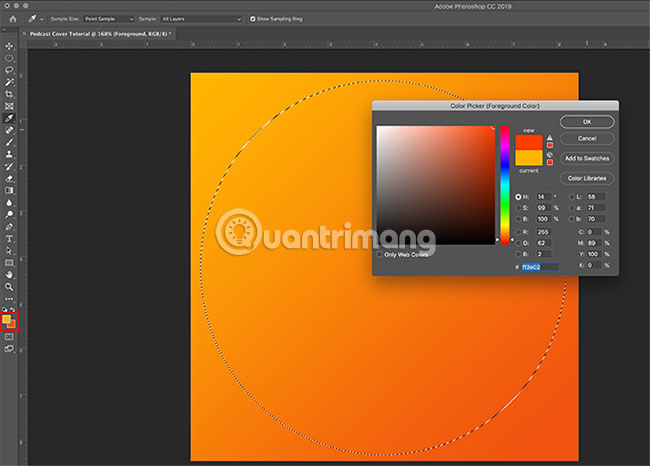This screenshot has width=650, height=466.
Task: Select the Dodge tool
Action: coord(9,214)
